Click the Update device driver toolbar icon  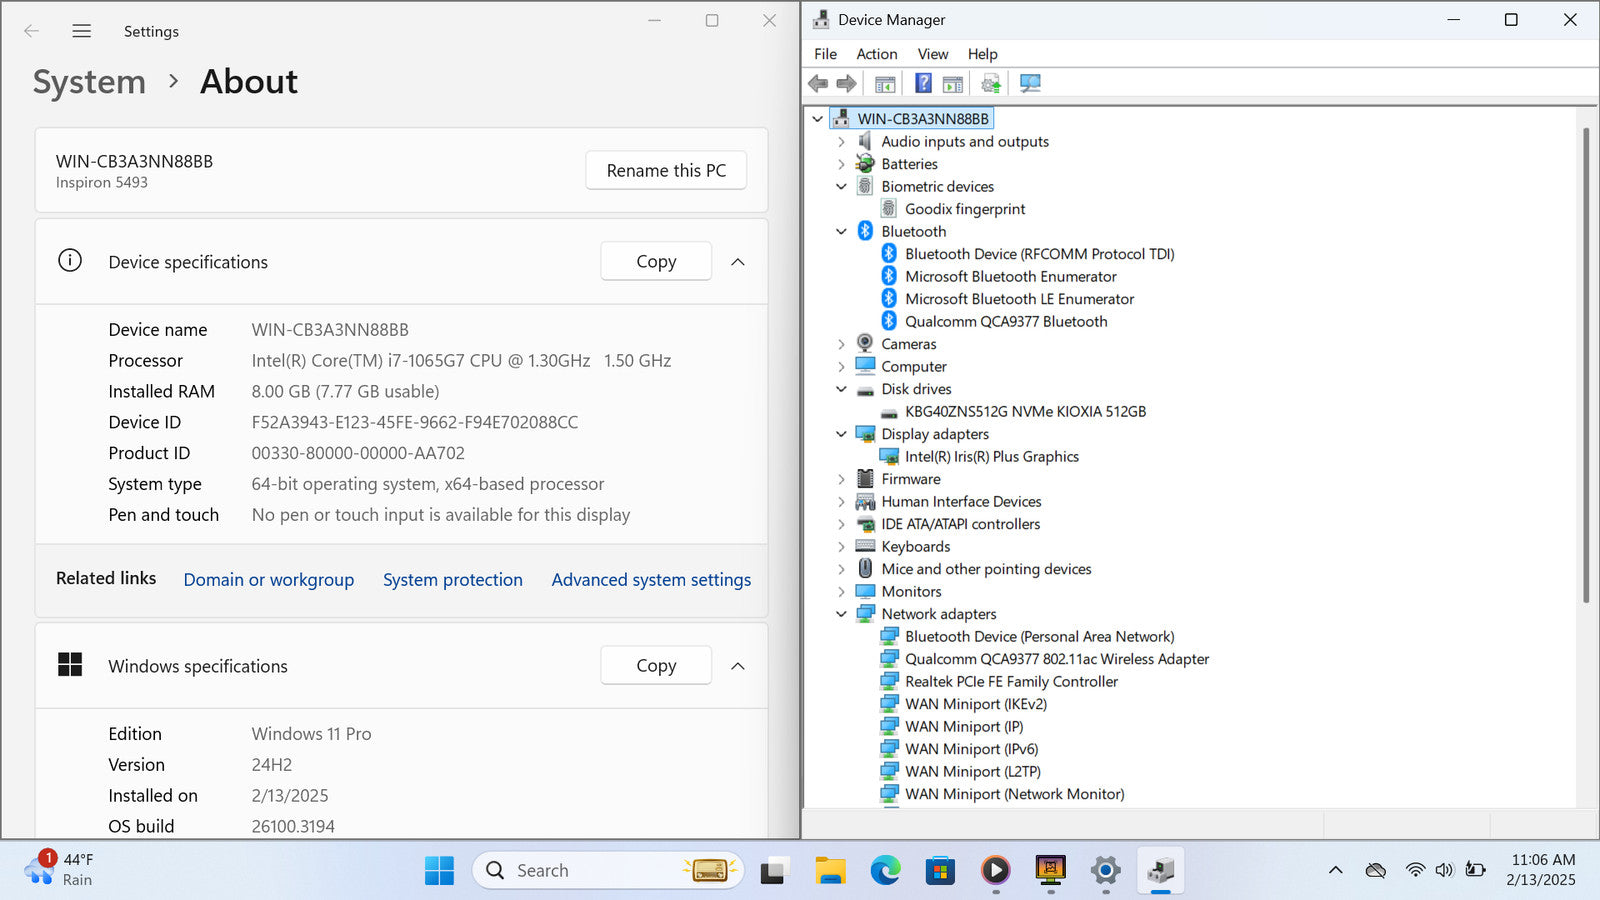990,84
